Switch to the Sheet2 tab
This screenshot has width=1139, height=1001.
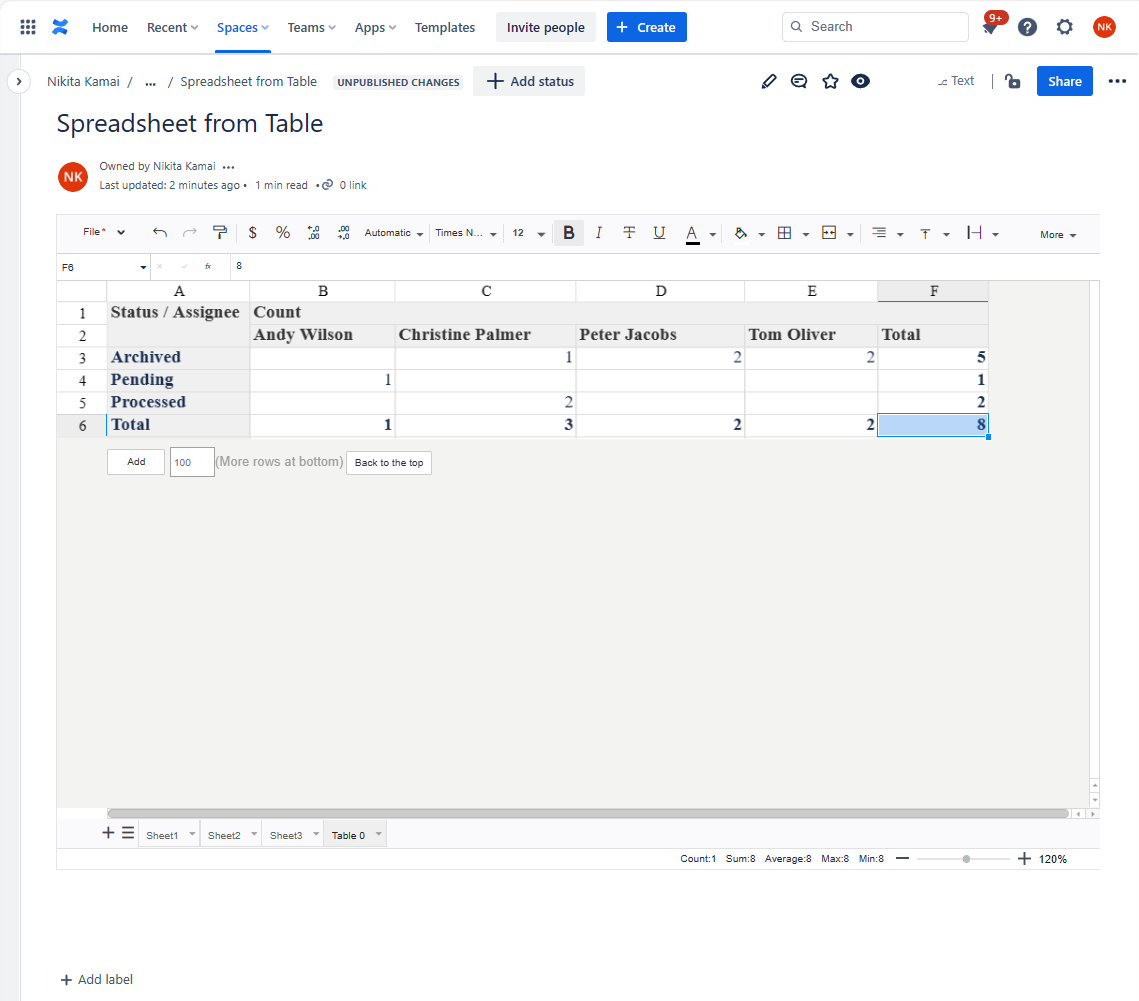[x=224, y=833]
